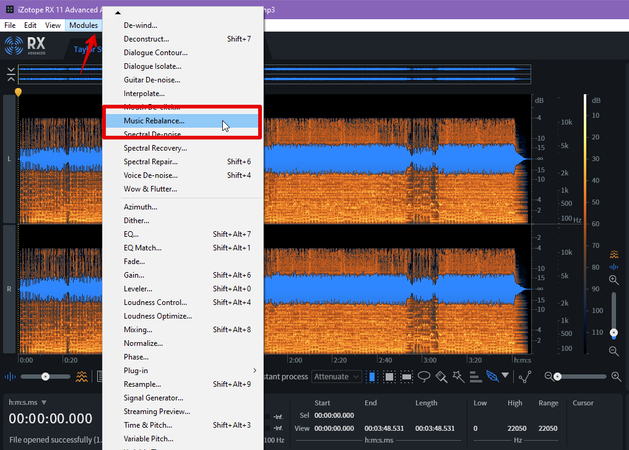629x450 pixels.
Task: Choose De-wind from modules list
Action: point(183,25)
